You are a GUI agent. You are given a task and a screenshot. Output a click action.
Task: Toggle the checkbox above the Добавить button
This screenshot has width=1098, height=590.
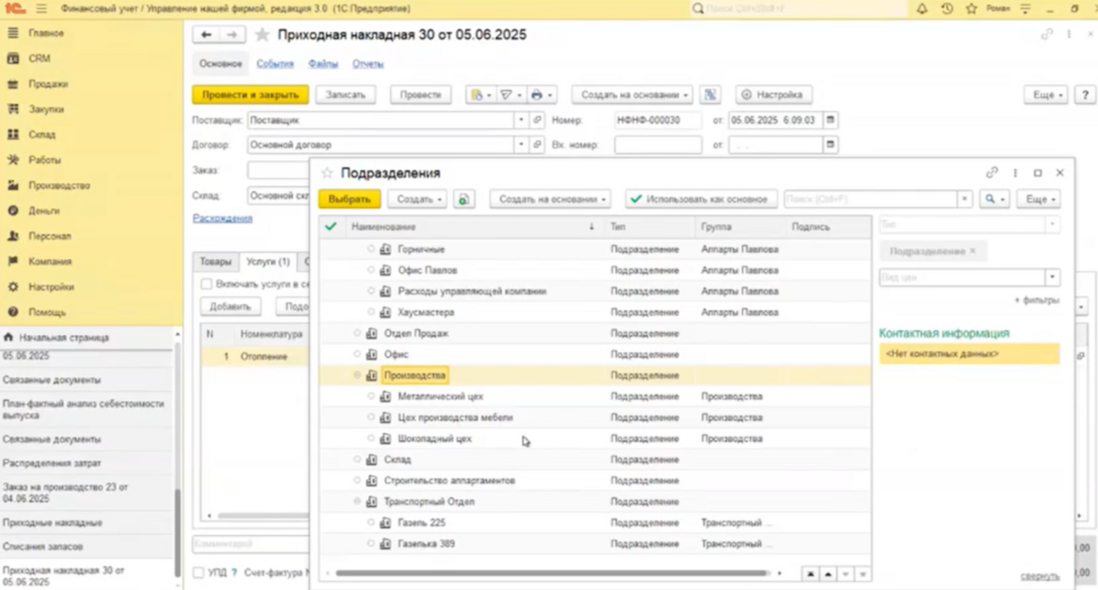click(x=206, y=284)
